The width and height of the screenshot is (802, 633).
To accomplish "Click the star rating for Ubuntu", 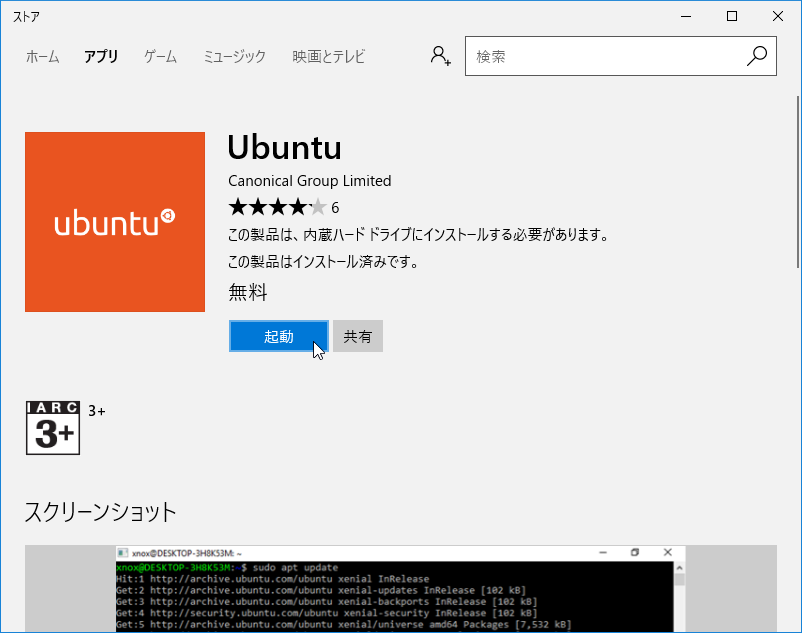I will [277, 207].
